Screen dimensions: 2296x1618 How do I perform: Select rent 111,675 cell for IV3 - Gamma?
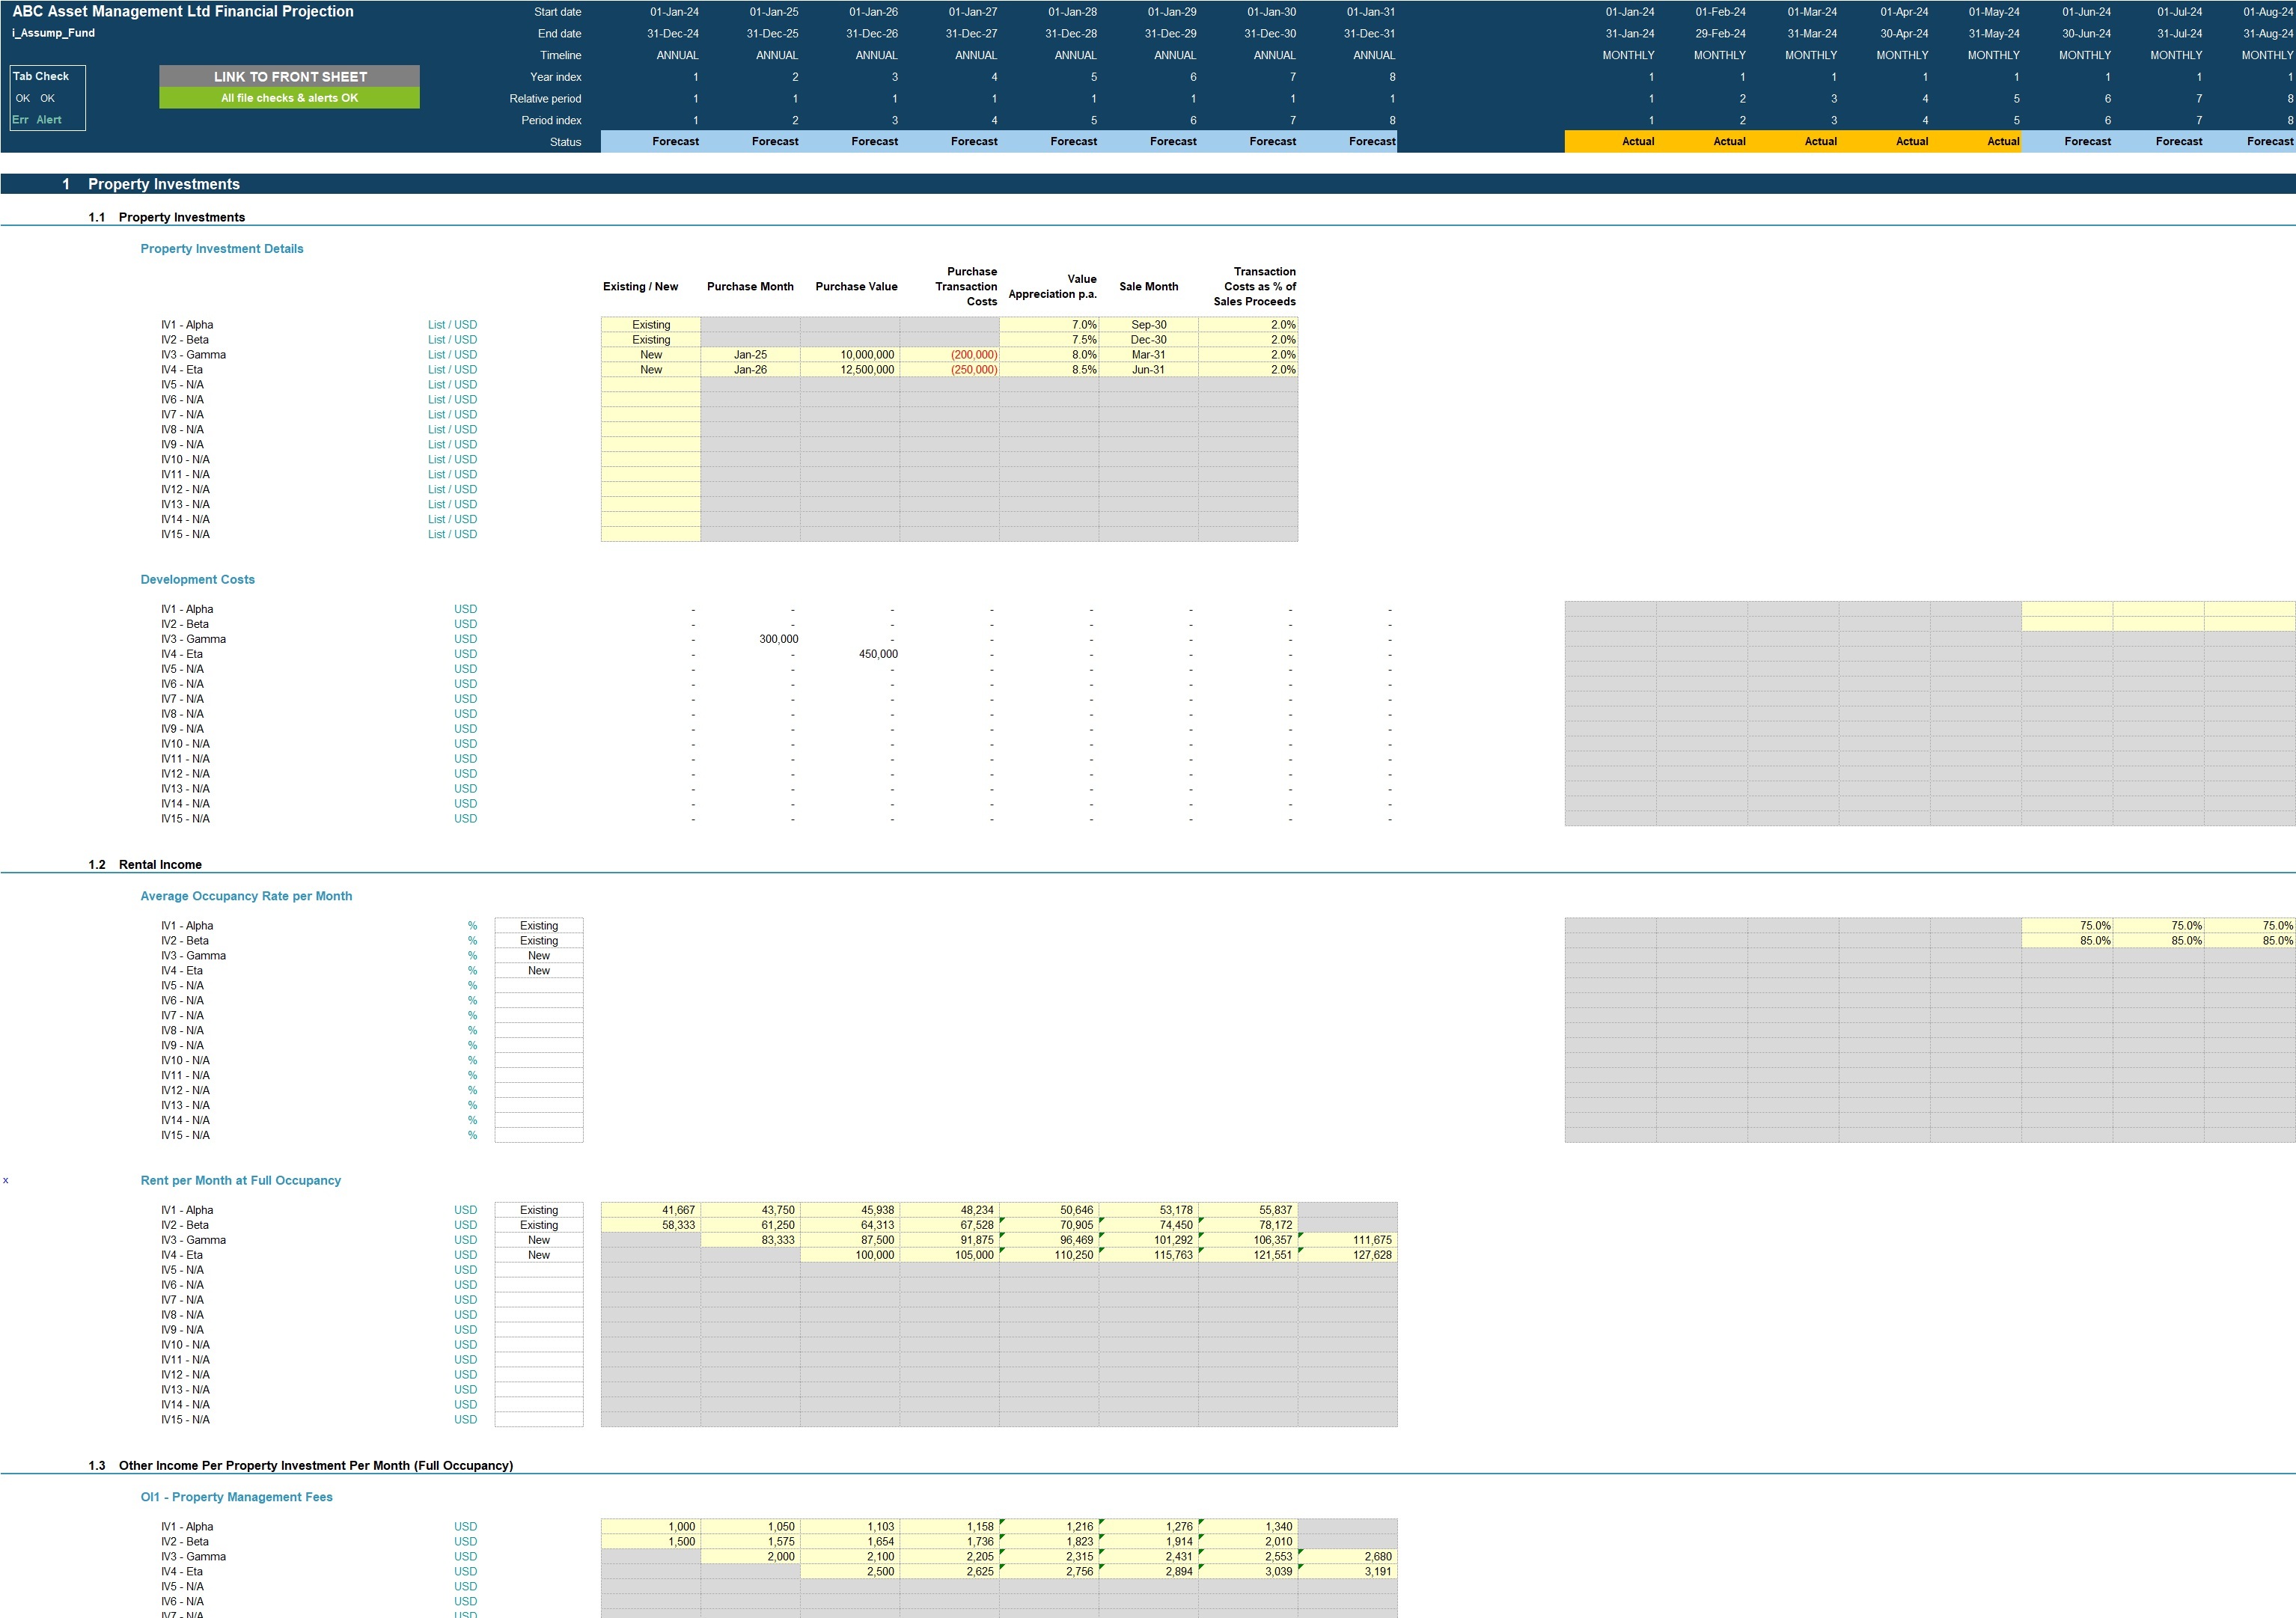tap(1347, 1240)
